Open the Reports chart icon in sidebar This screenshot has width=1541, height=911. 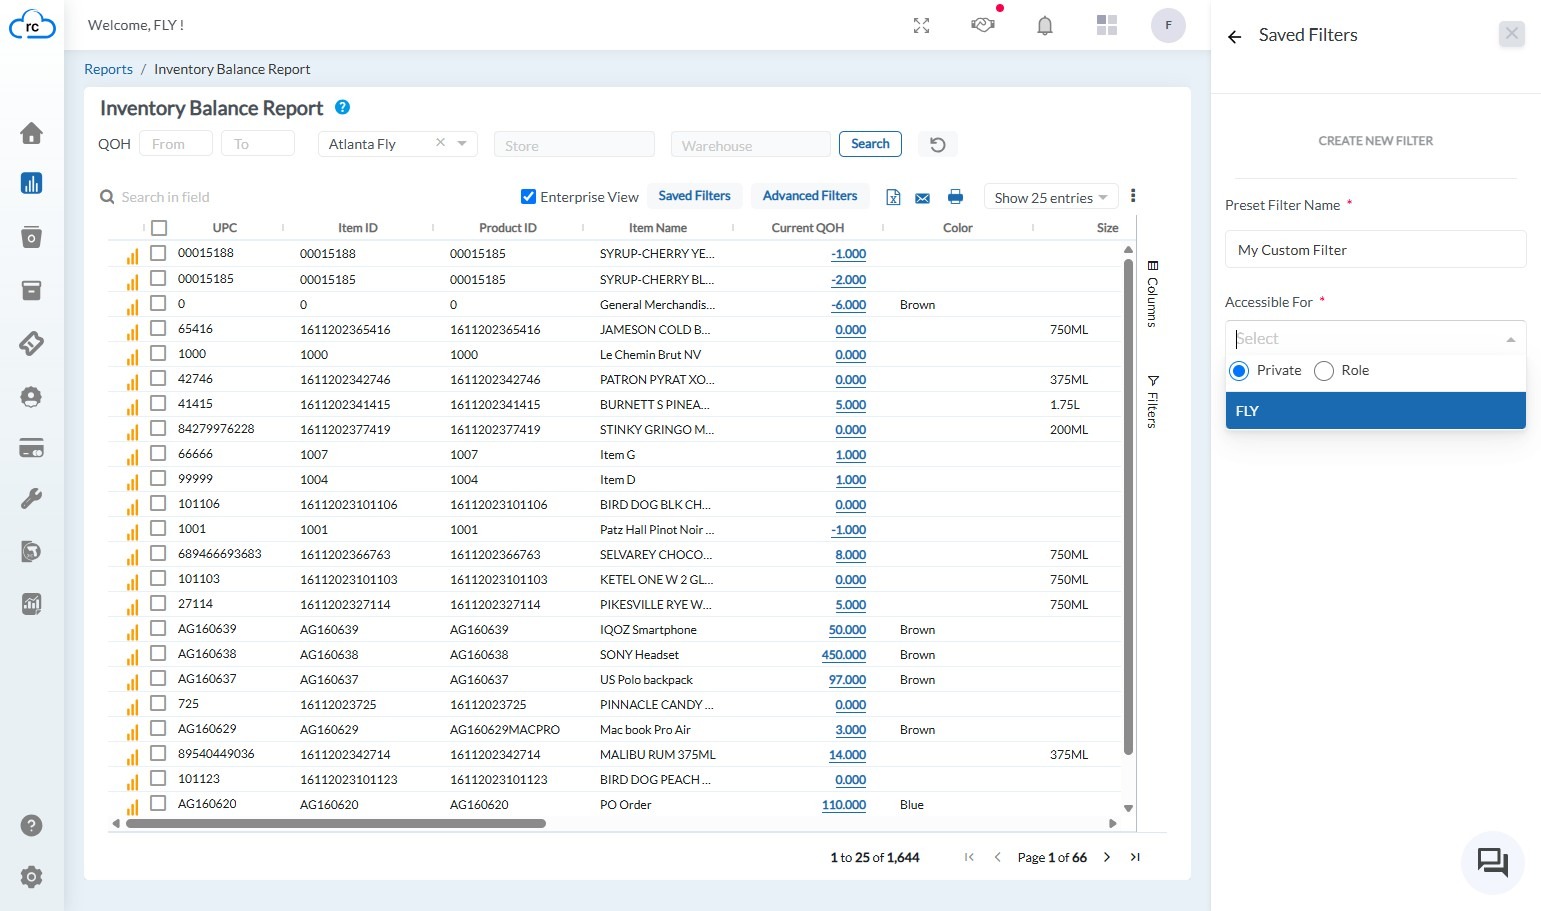[31, 183]
